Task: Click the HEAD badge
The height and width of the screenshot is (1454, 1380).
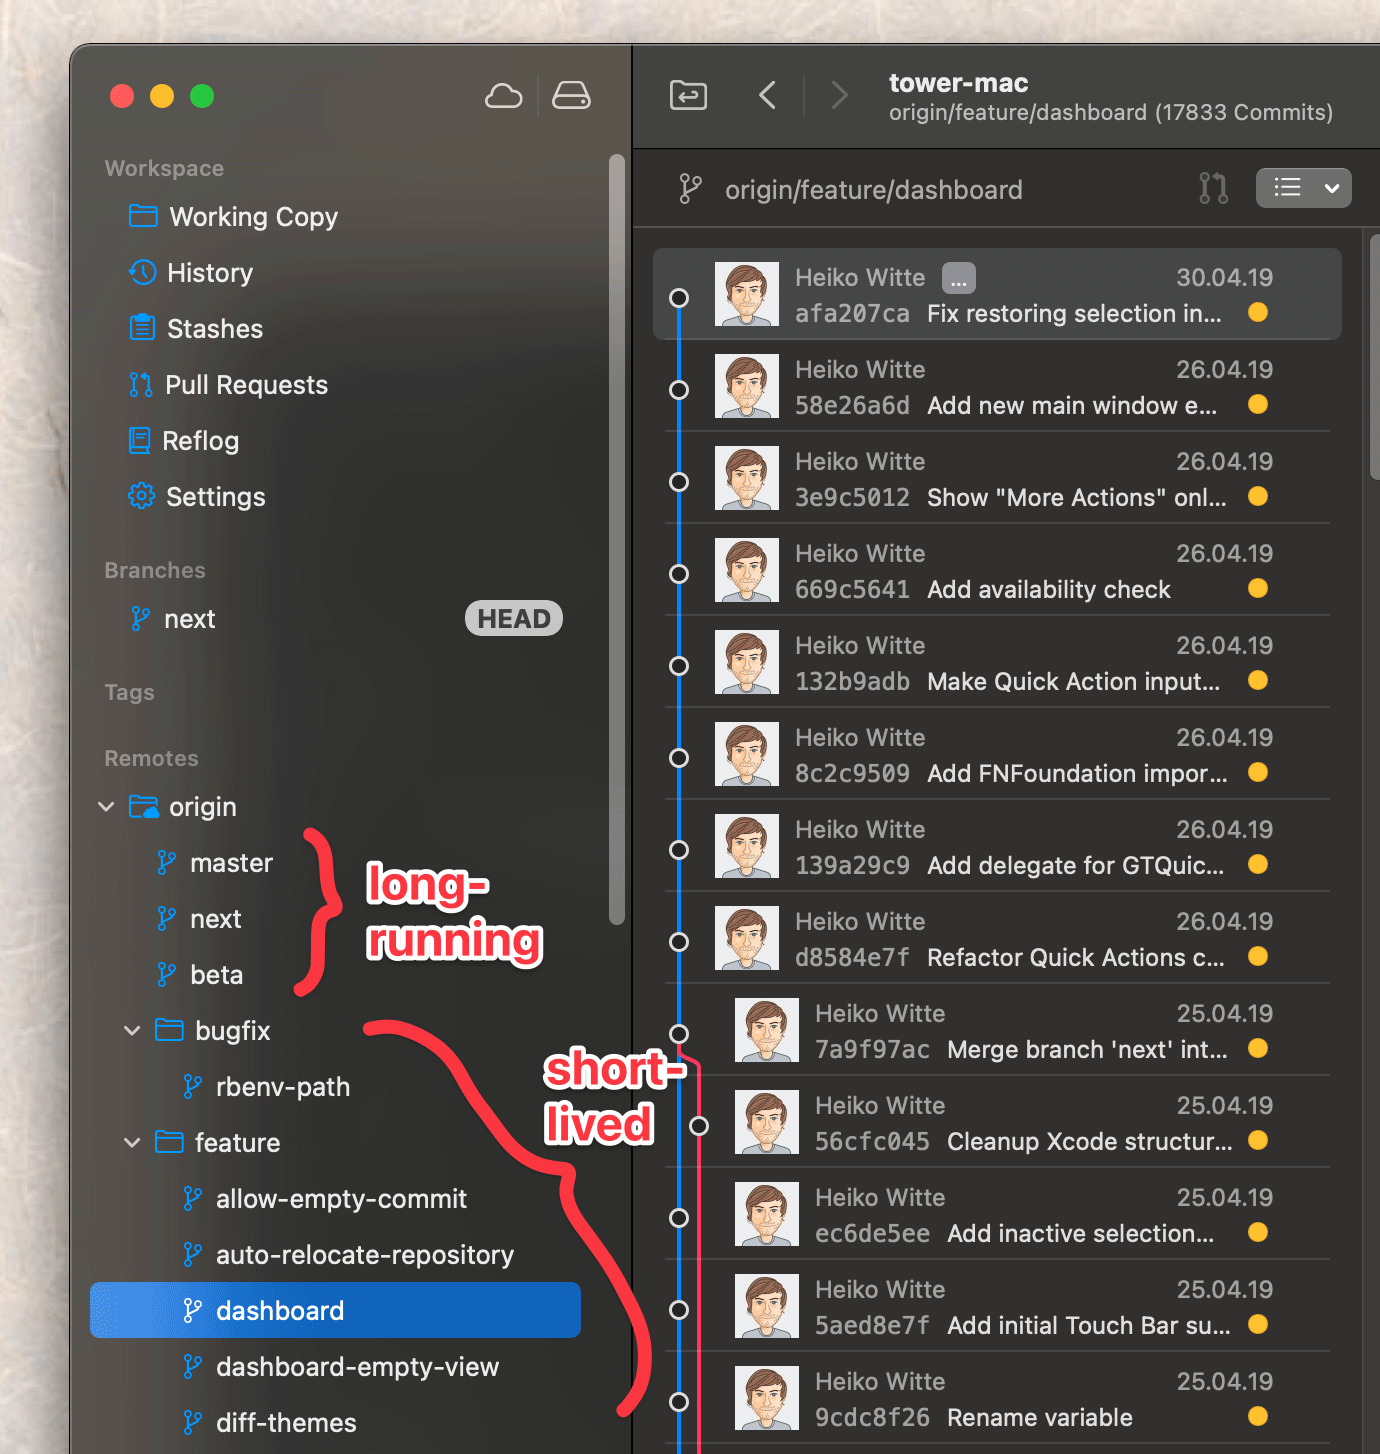Action: point(514,619)
